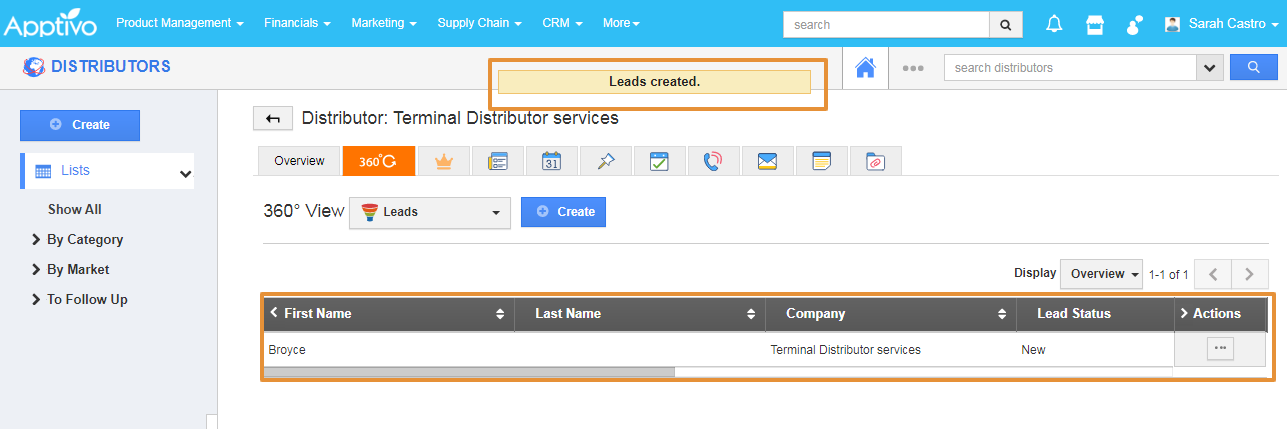Image resolution: width=1287 pixels, height=429 pixels.
Task: Open the CRM menu
Action: coord(563,23)
